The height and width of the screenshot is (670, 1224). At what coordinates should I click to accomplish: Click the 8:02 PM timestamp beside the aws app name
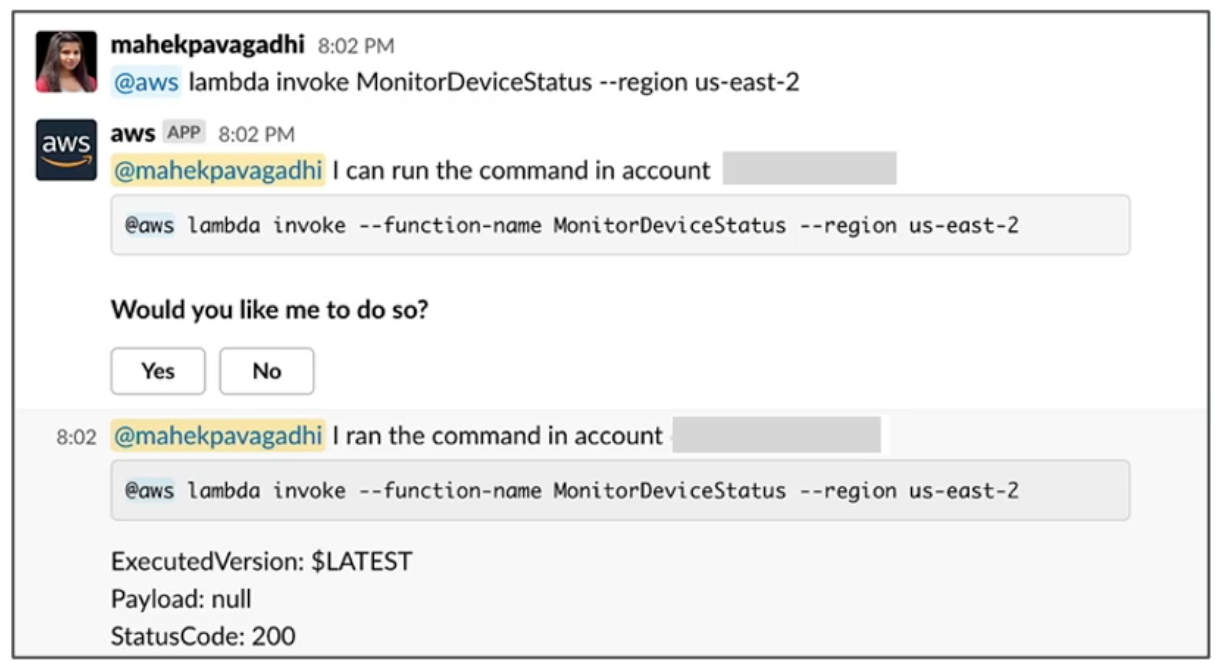point(256,134)
